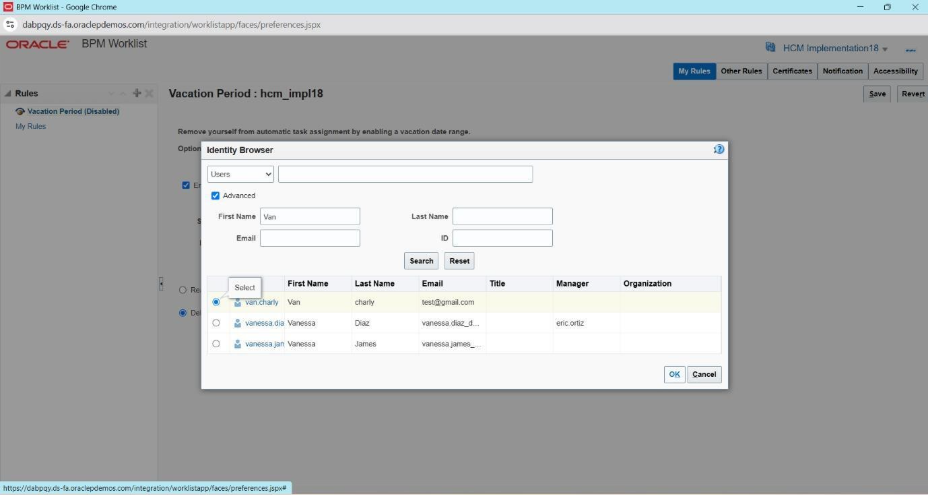
Task: Click the site info icon in address bar
Action: (10, 25)
